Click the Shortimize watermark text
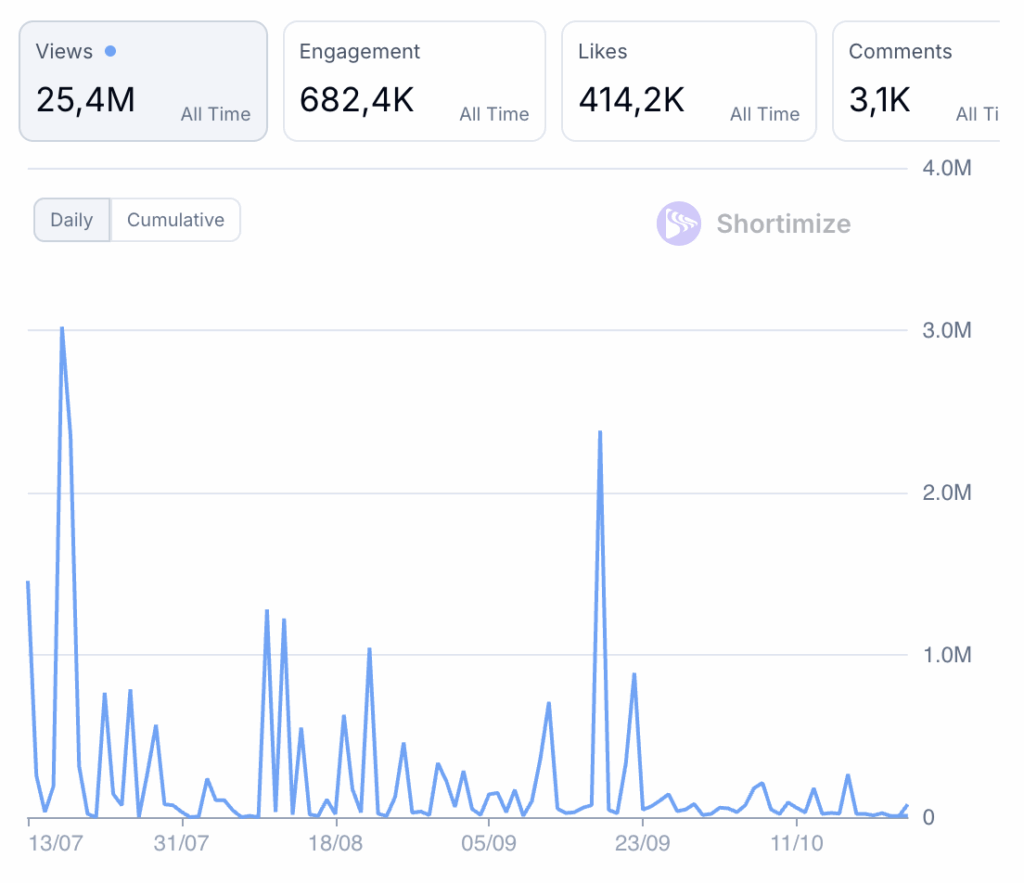 783,224
